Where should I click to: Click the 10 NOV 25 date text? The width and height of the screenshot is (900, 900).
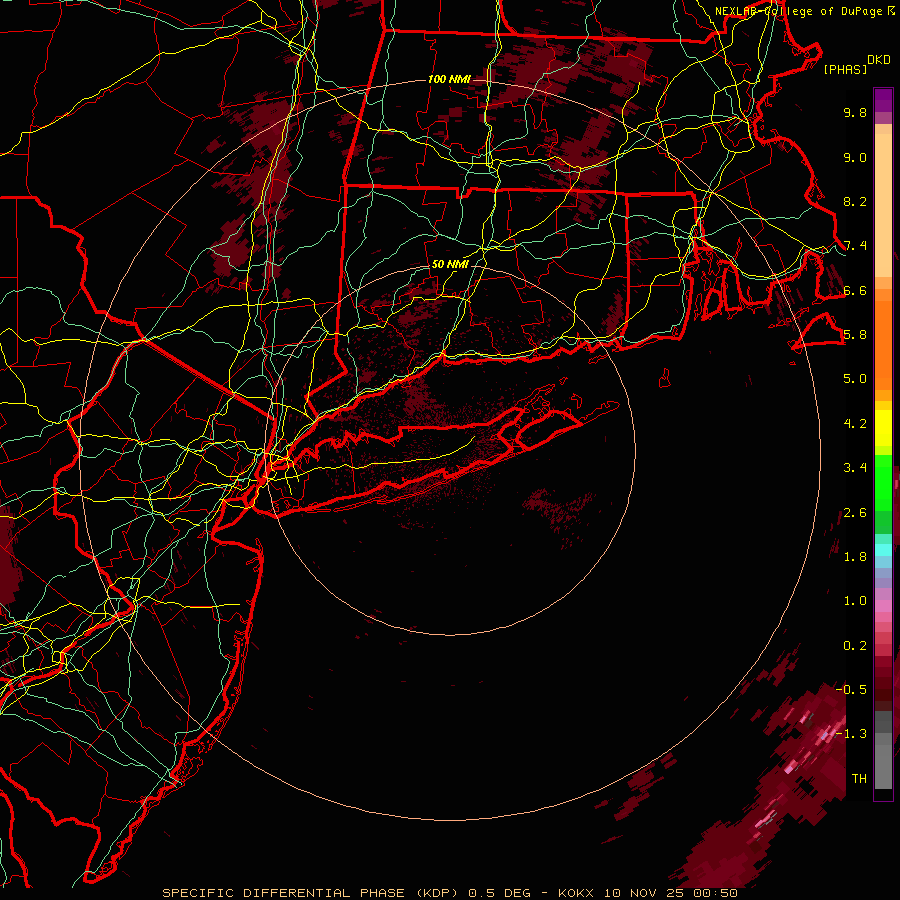(x=642, y=893)
